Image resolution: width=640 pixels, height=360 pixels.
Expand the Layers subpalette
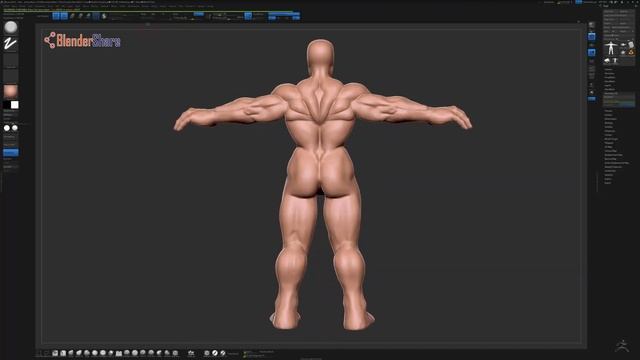[608, 85]
